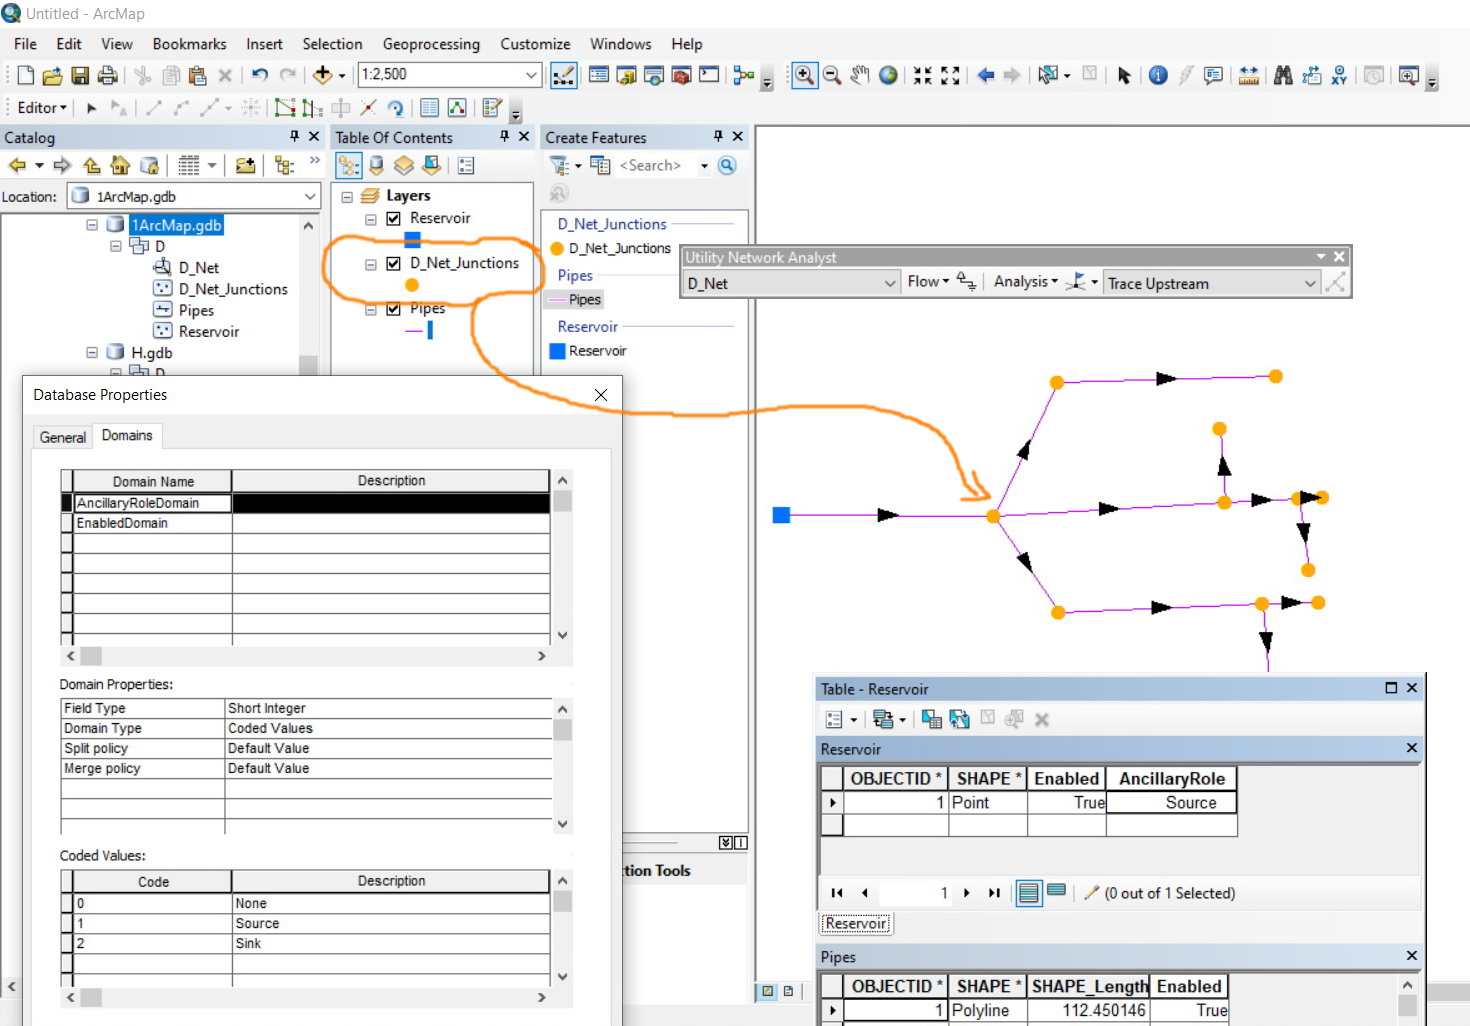Click Solve trace icon in Utility Network Analyst
The width and height of the screenshot is (1470, 1026).
[1335, 283]
